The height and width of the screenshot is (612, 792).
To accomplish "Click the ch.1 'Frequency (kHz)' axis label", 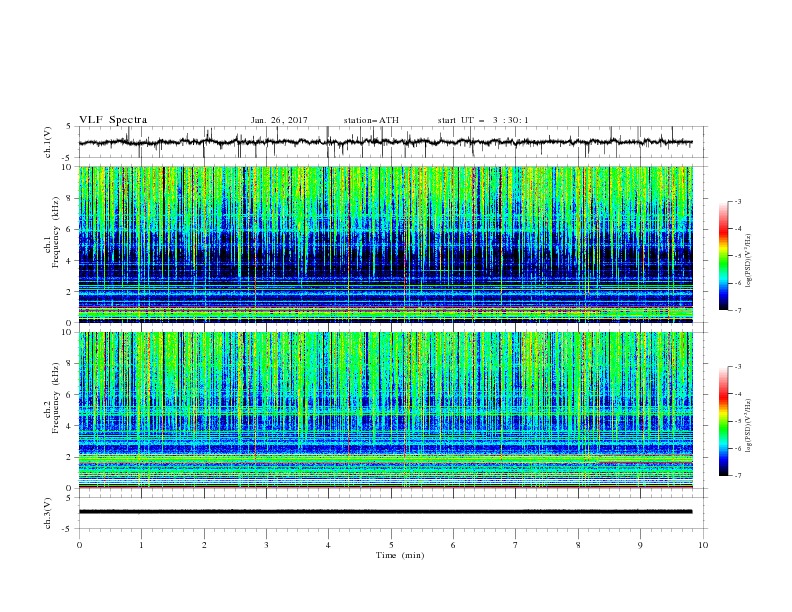I will (x=56, y=232).
